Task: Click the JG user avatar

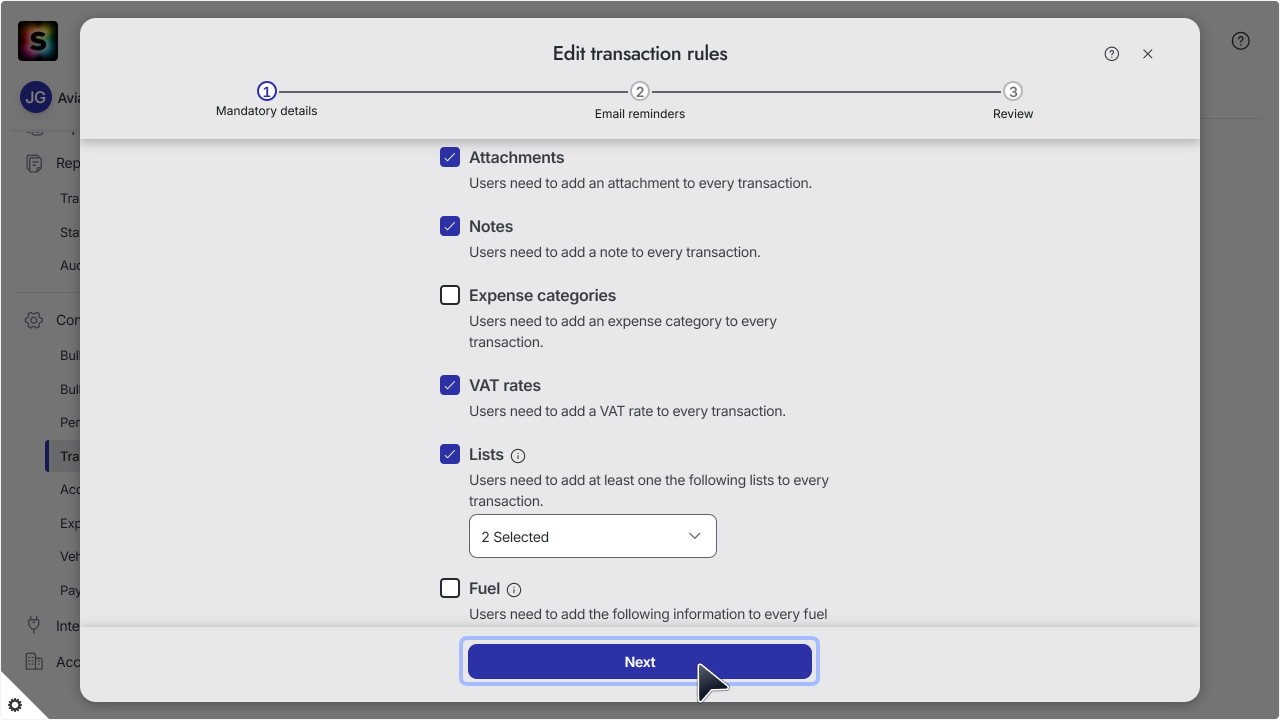Action: [36, 98]
